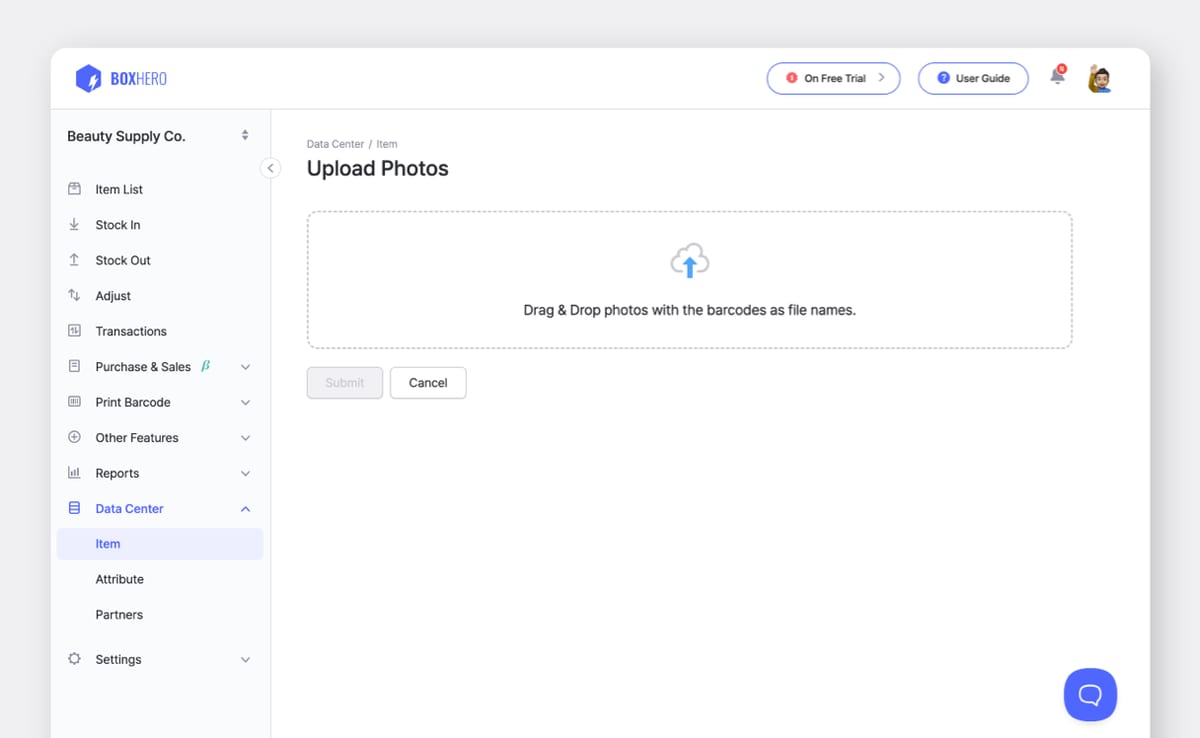Open the chat support bubble
Image resolution: width=1200 pixels, height=738 pixels.
click(1090, 694)
